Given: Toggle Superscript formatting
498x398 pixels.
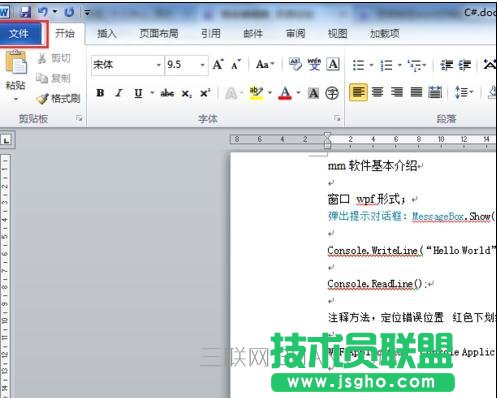Looking at the screenshot, I should (x=205, y=93).
